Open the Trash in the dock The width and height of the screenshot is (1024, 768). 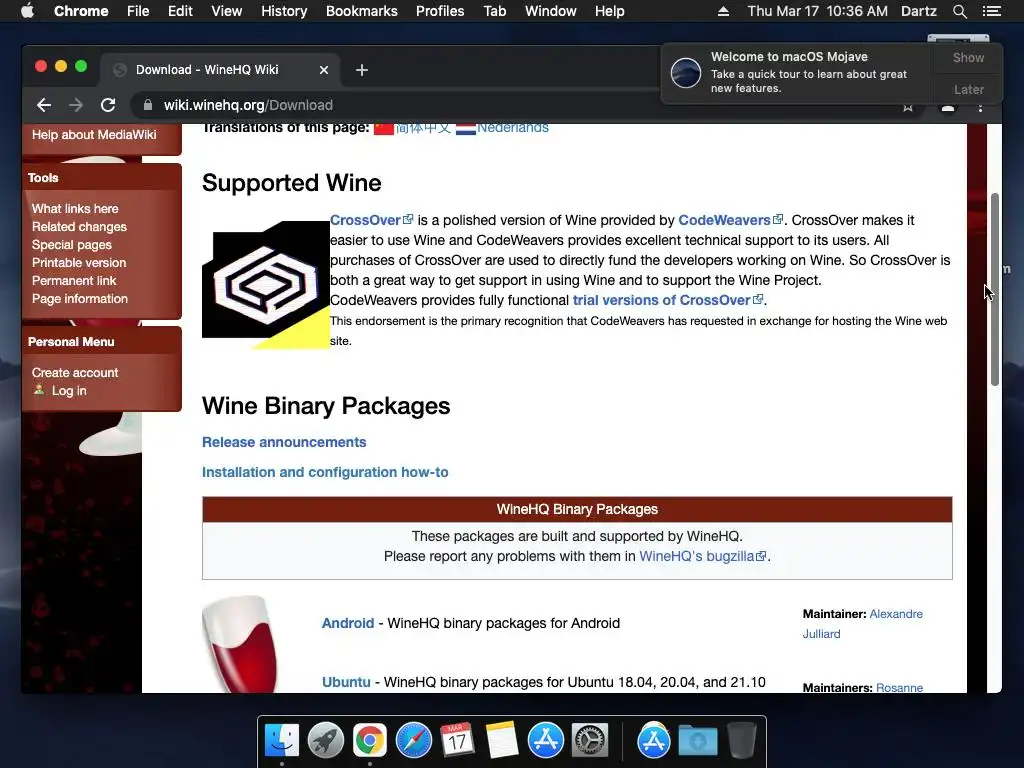[742, 741]
